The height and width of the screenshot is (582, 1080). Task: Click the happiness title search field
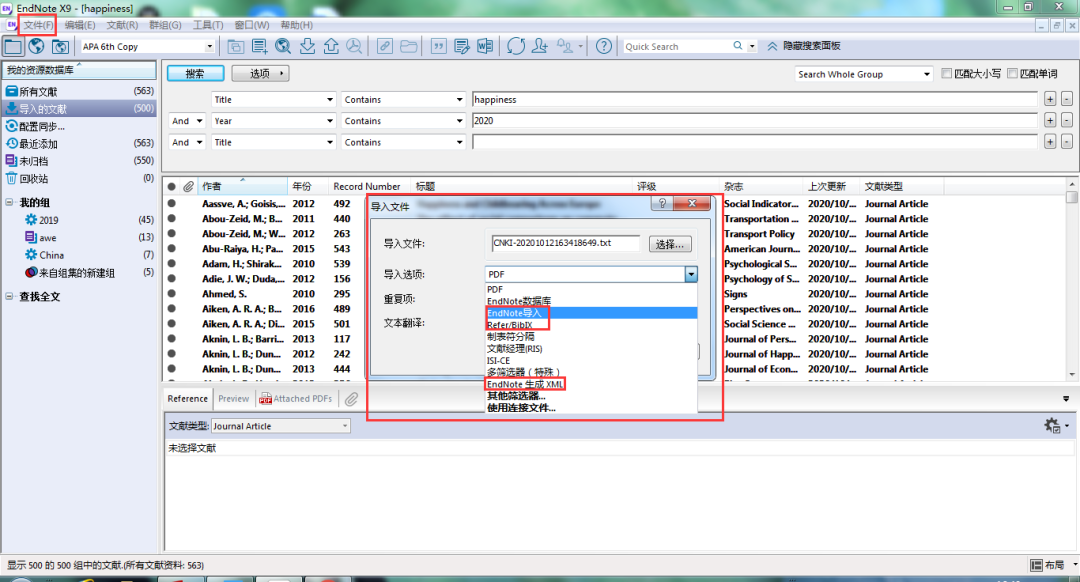pos(754,99)
